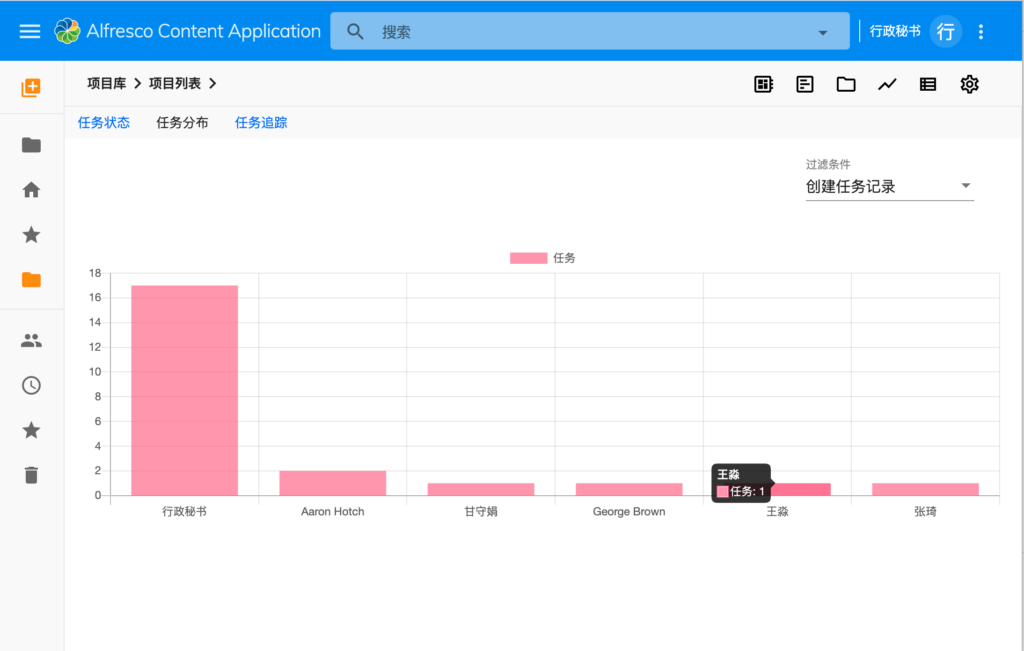
Task: Click the search magnifier icon
Action: pyautogui.click(x=355, y=31)
